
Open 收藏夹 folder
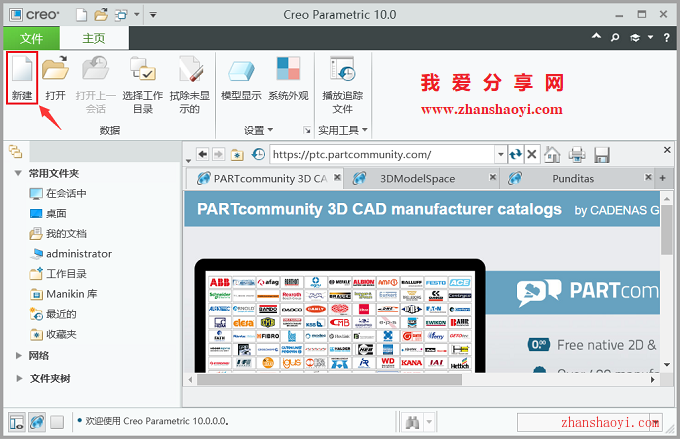point(53,334)
